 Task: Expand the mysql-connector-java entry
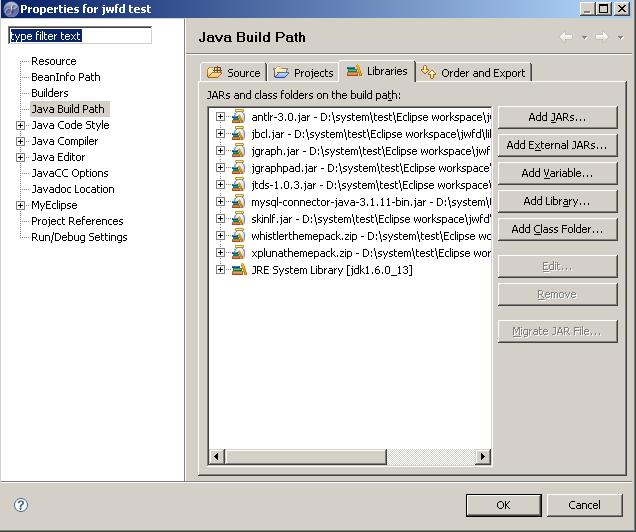[220, 202]
